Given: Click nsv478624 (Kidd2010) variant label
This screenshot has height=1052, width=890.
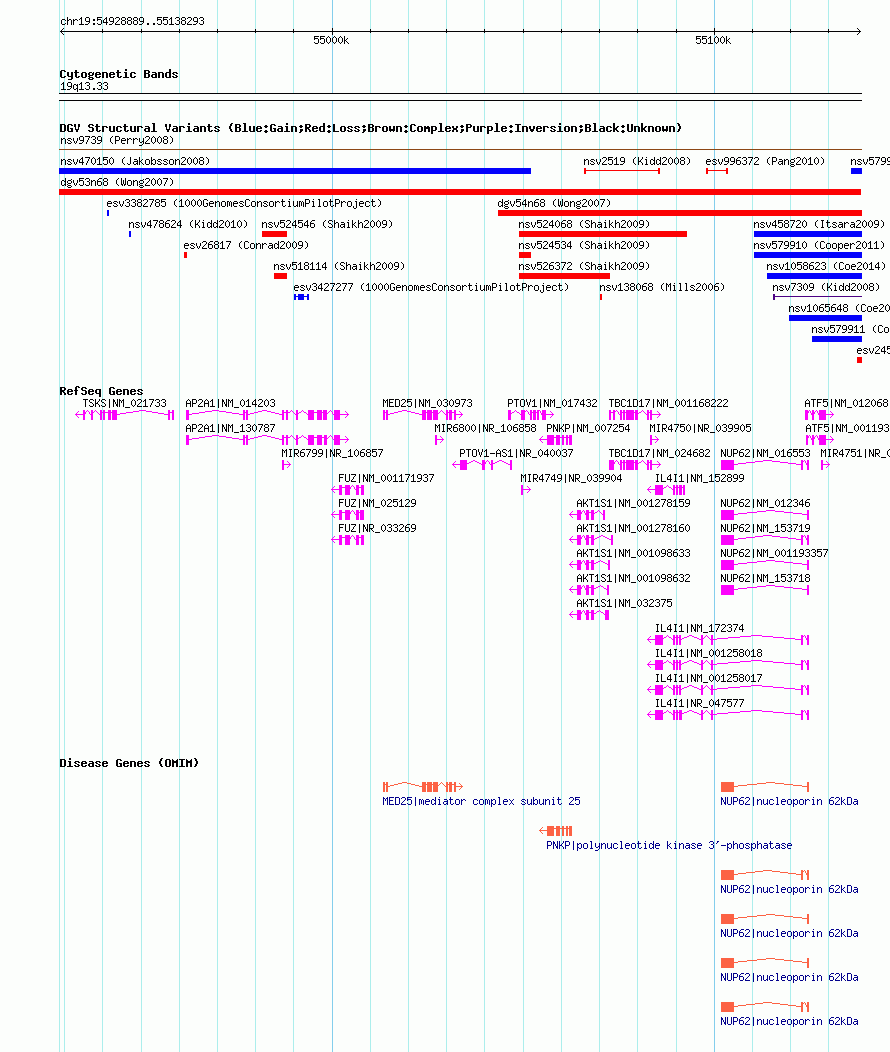Looking at the screenshot, I should 188,224.
